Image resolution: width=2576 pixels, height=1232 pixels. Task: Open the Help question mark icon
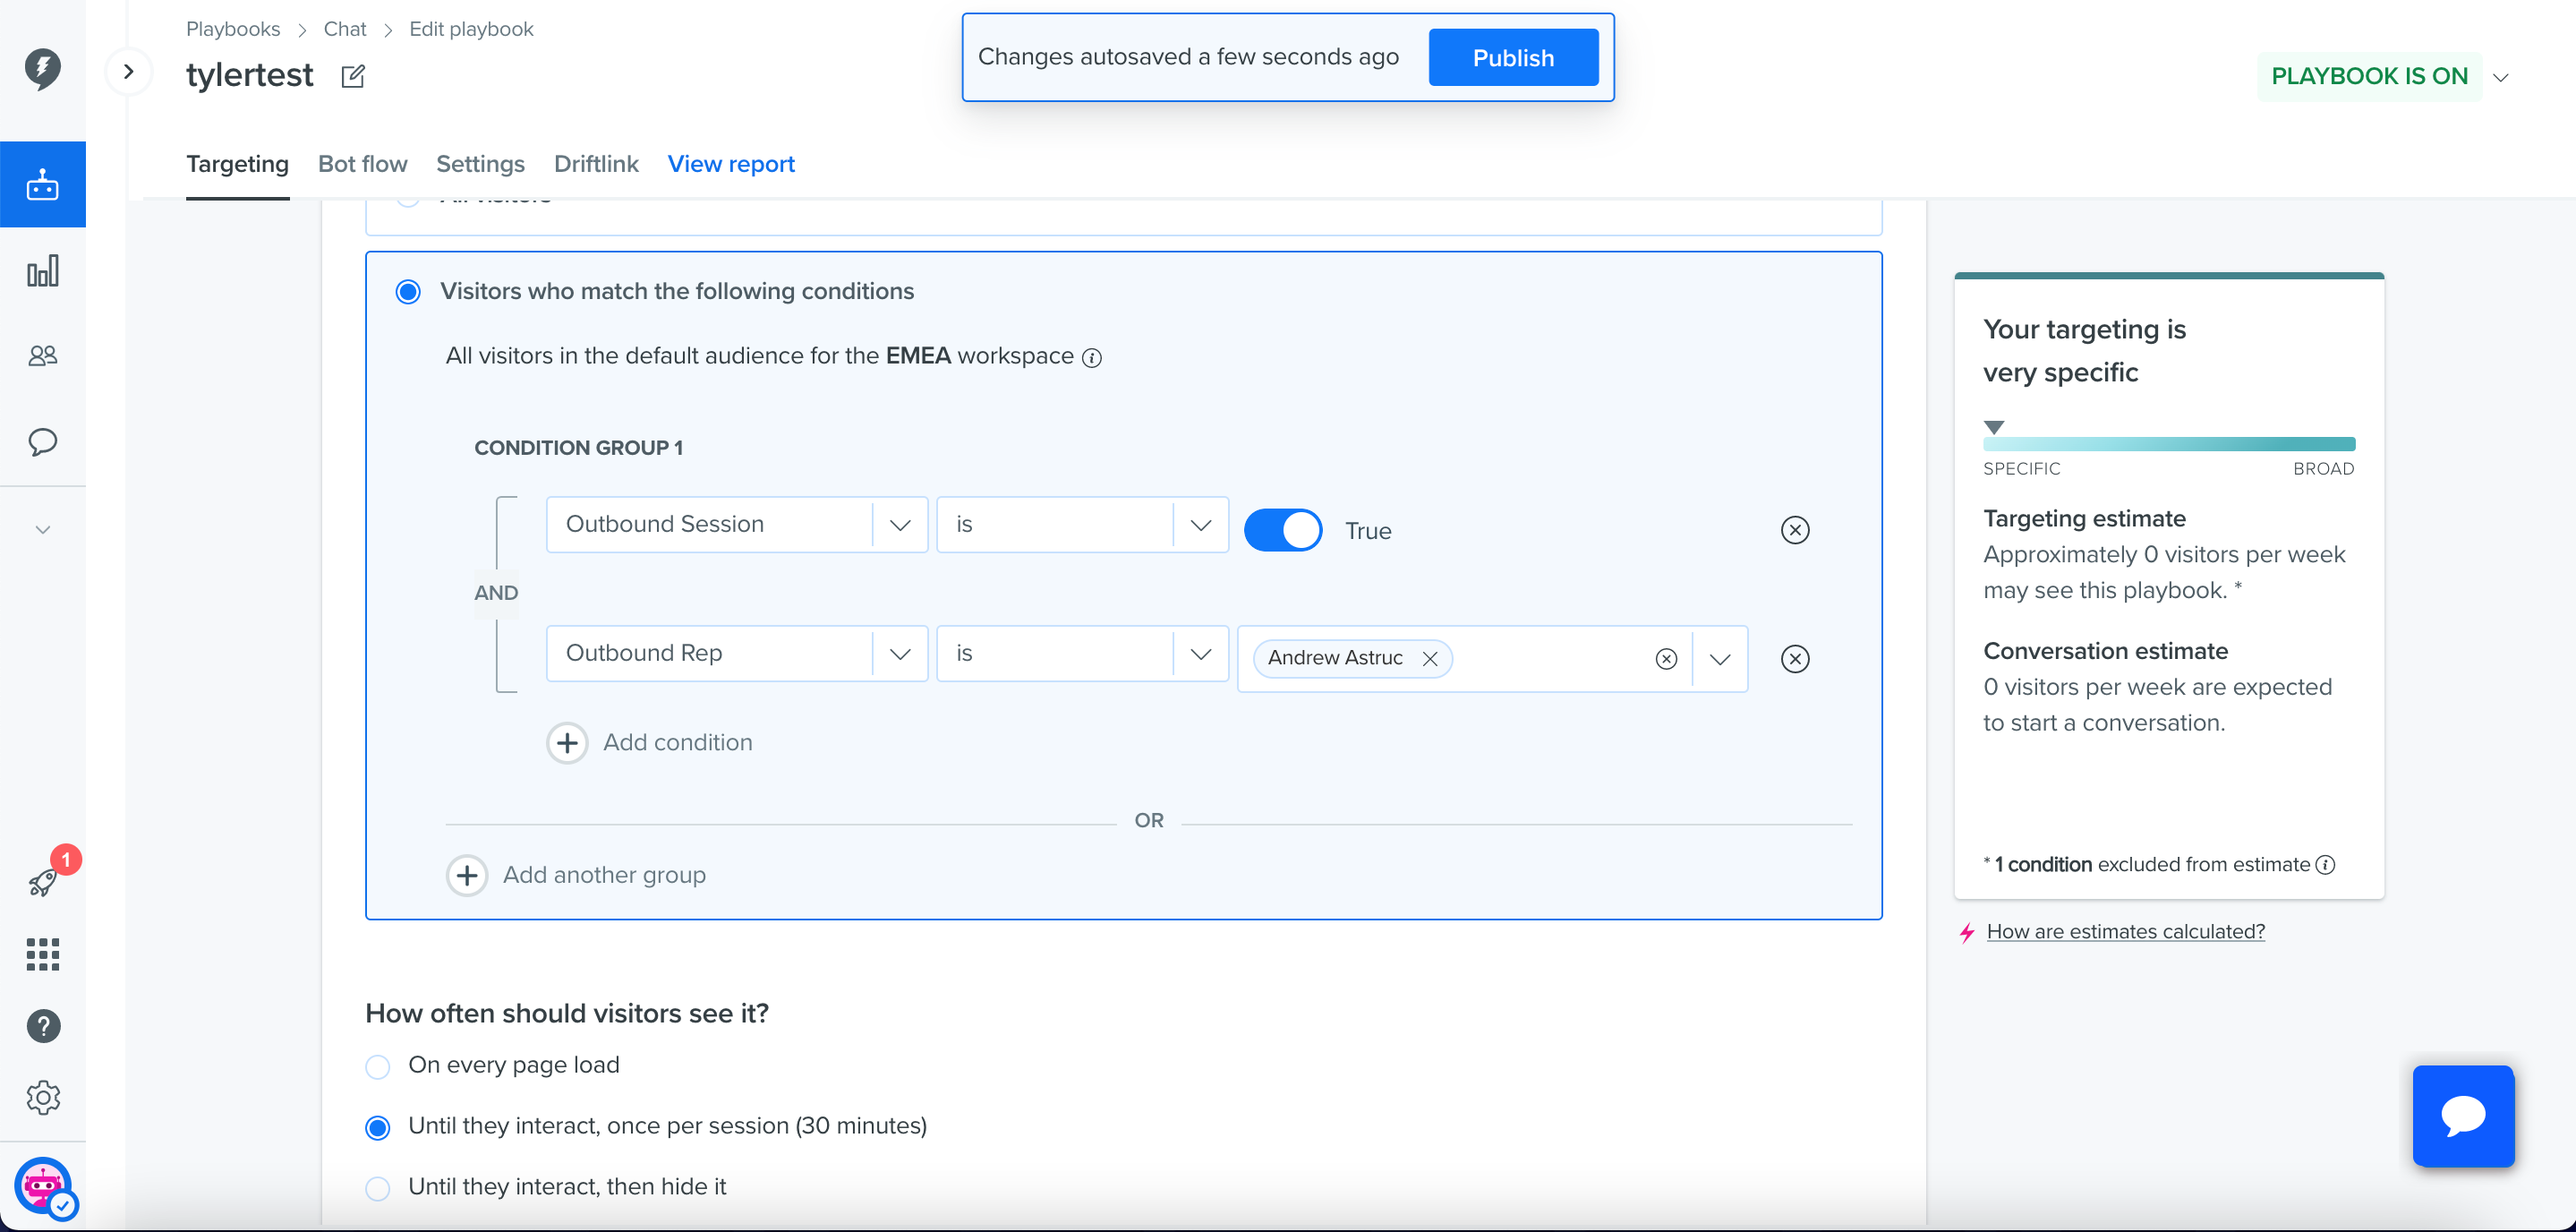click(42, 1026)
